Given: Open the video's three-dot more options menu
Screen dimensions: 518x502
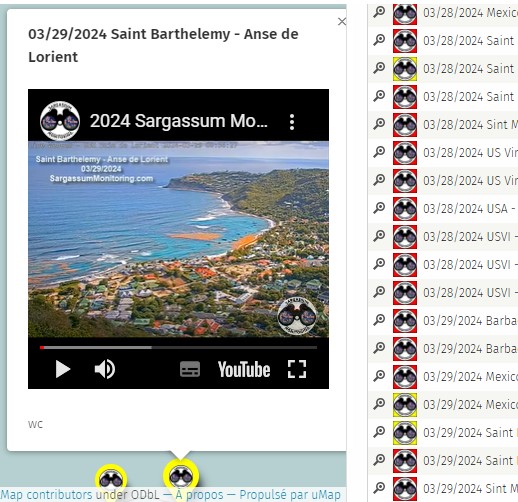Looking at the screenshot, I should click(292, 122).
